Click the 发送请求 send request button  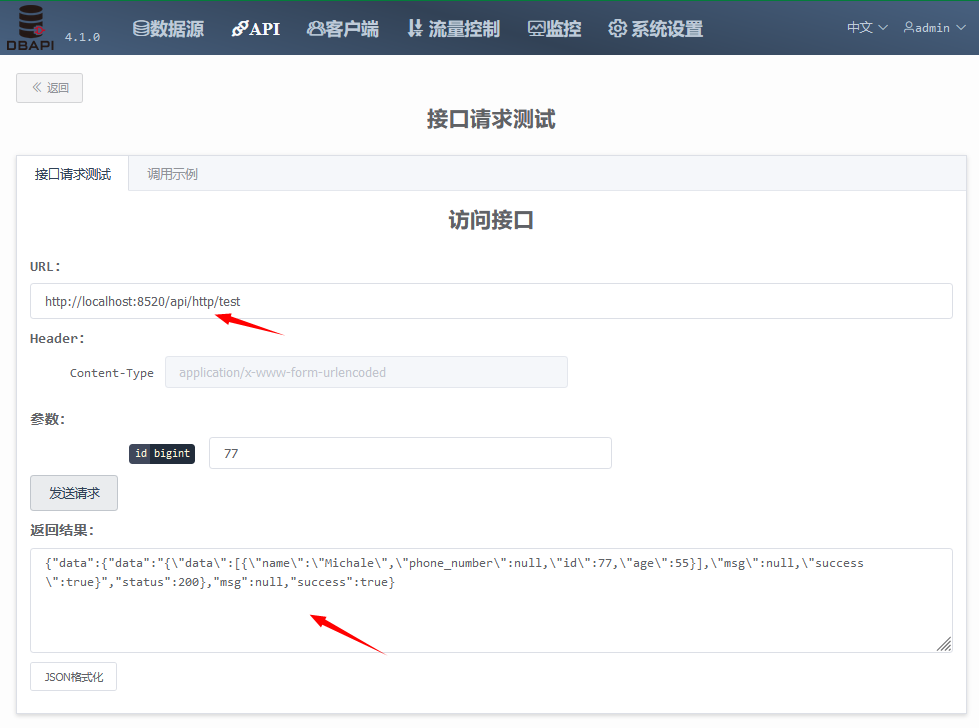(x=73, y=492)
